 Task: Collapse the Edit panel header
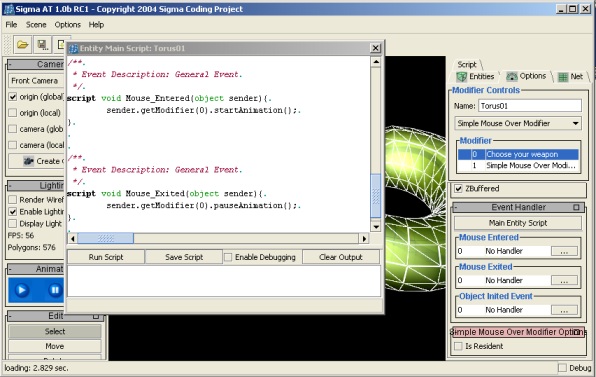click(11, 316)
